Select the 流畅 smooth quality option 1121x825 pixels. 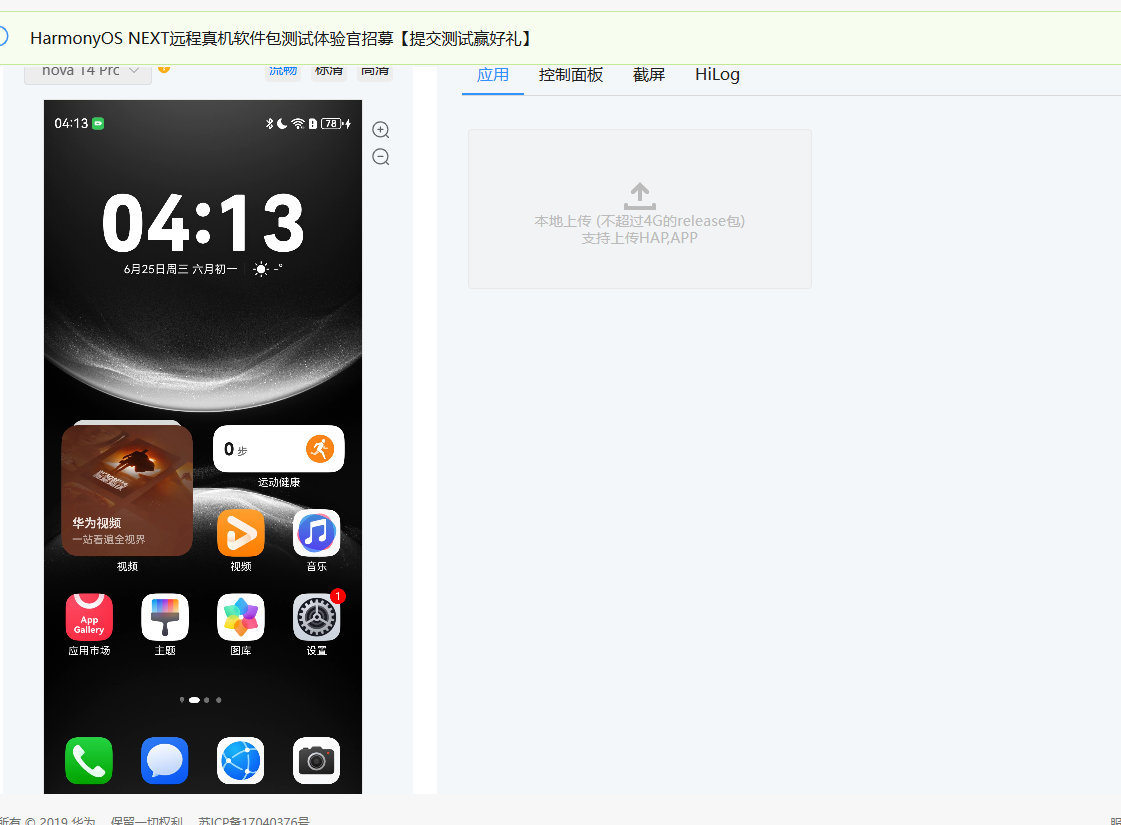click(x=282, y=71)
